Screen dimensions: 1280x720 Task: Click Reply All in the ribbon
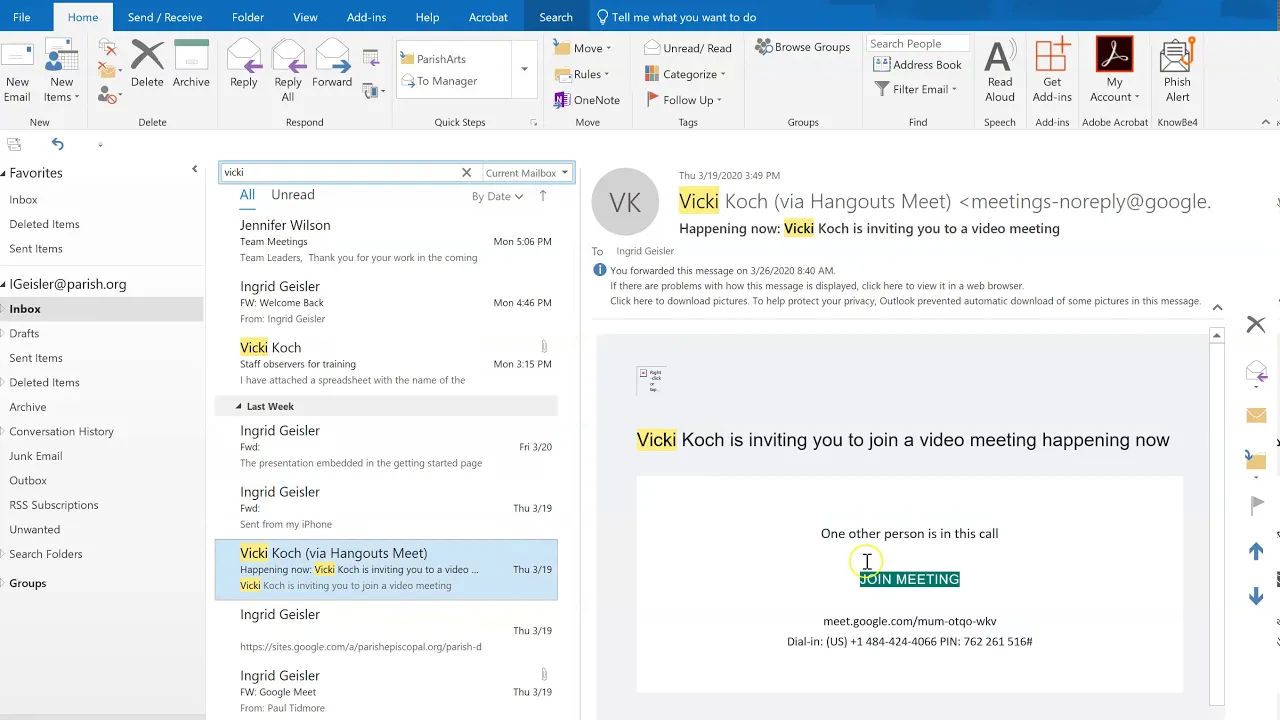[288, 72]
